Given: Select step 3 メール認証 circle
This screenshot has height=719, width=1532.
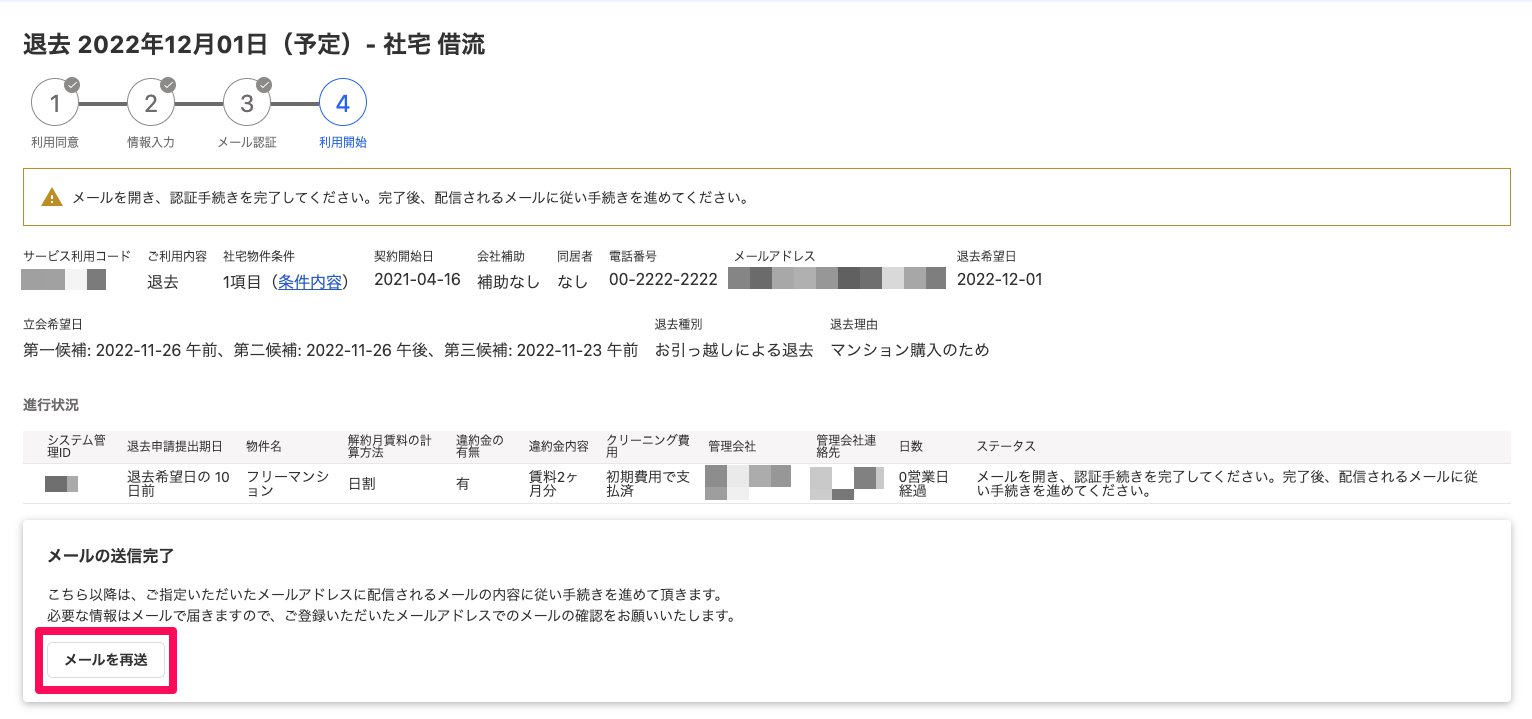Looking at the screenshot, I should (x=247, y=103).
